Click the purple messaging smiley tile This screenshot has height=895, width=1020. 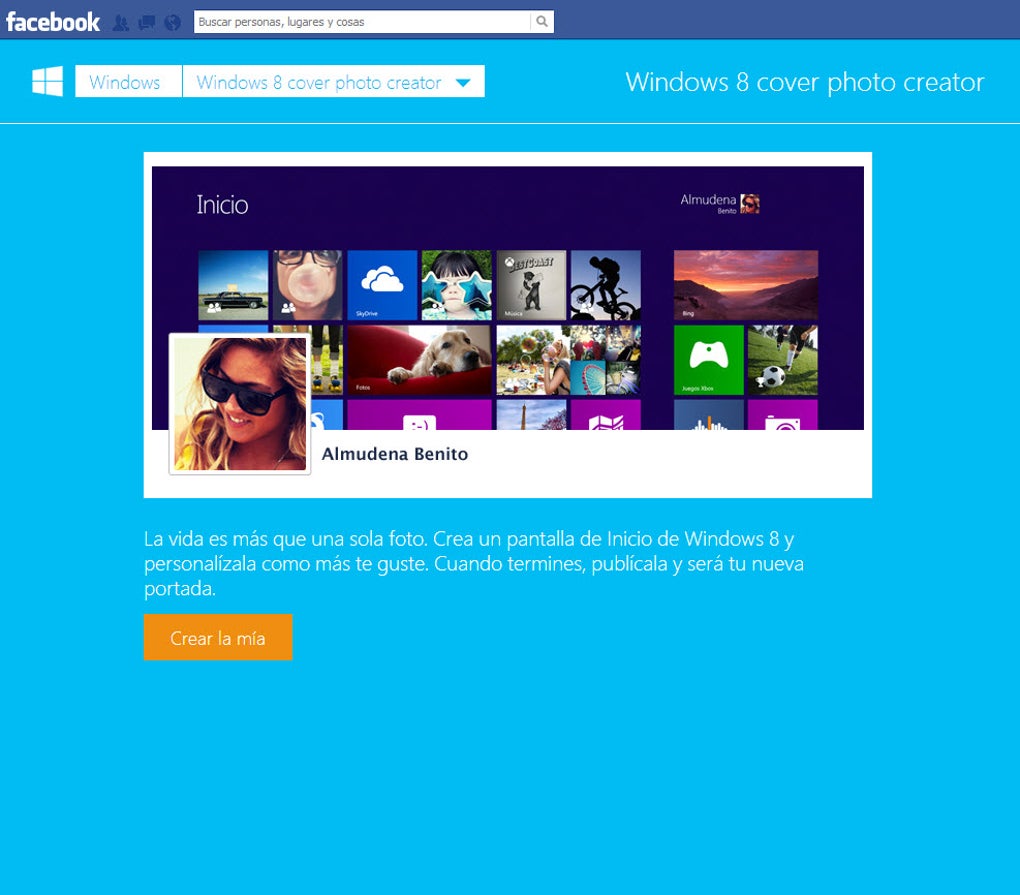click(420, 415)
